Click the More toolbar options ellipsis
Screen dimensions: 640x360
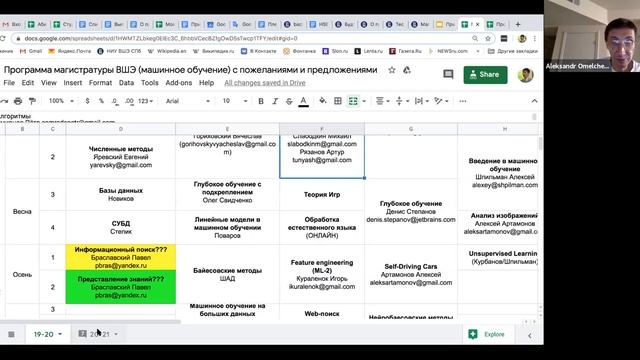[x=462, y=101]
